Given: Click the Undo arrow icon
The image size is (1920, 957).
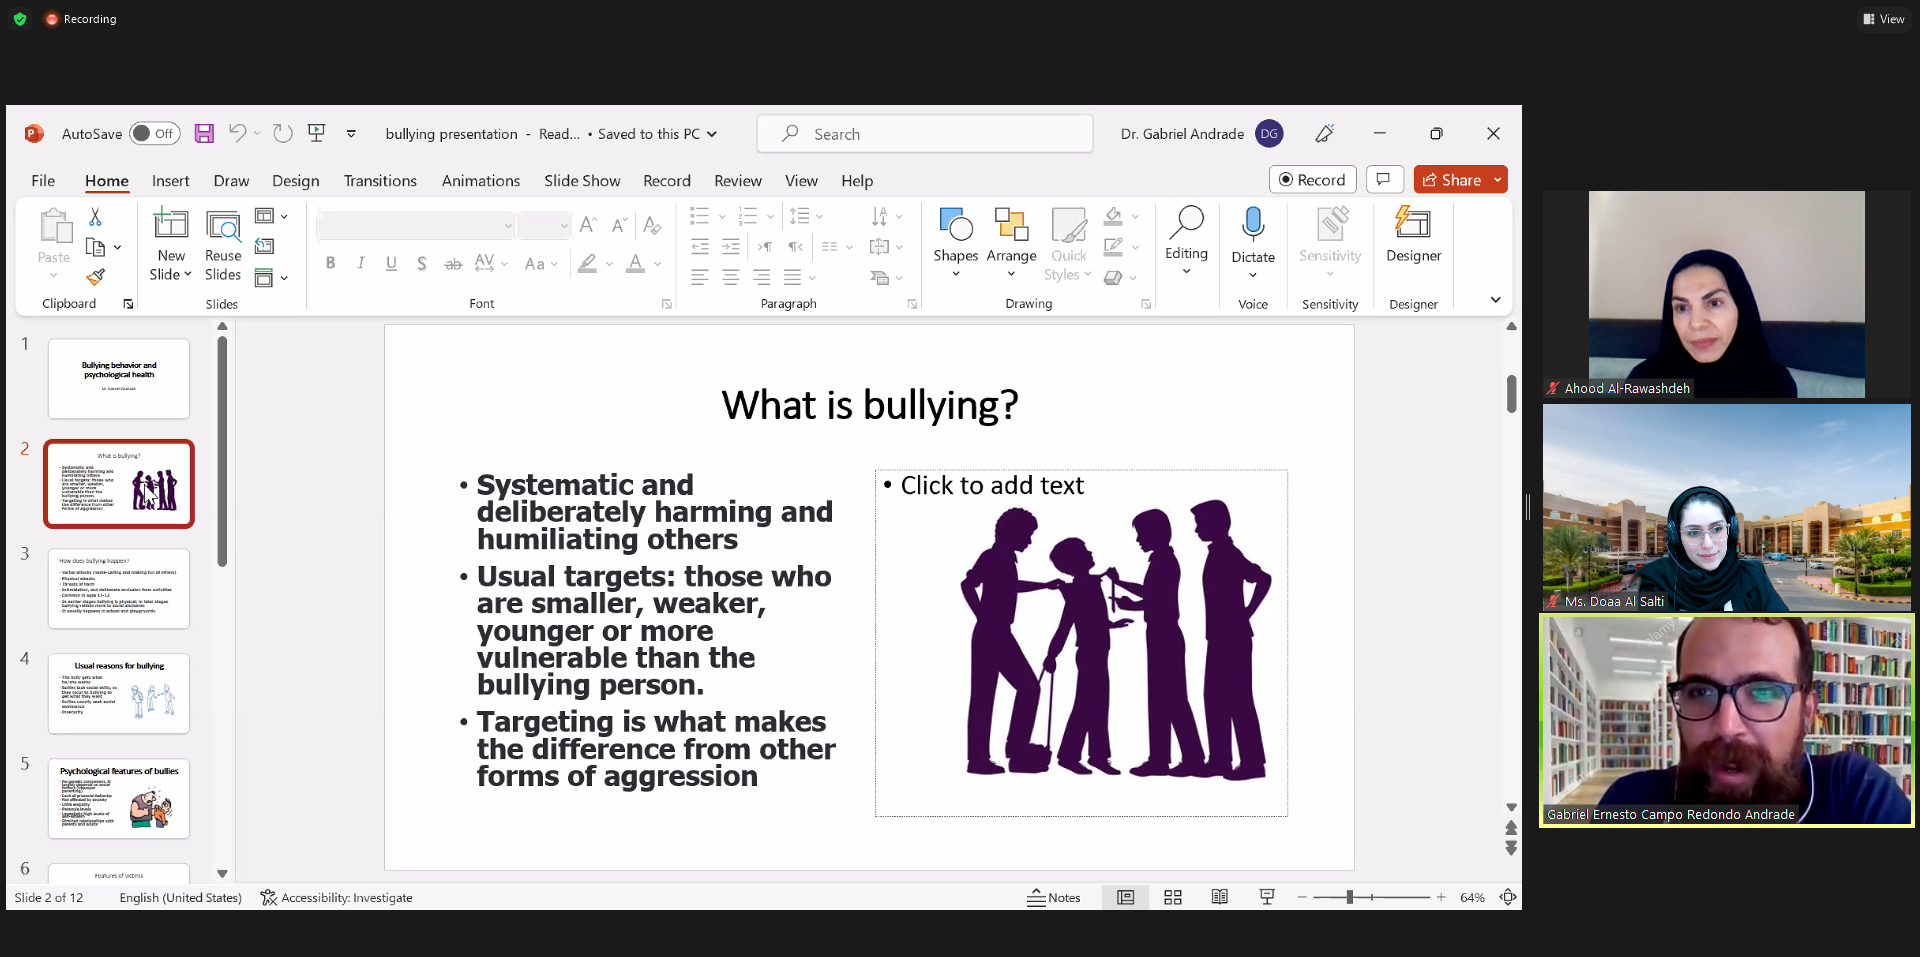Looking at the screenshot, I should (237, 133).
